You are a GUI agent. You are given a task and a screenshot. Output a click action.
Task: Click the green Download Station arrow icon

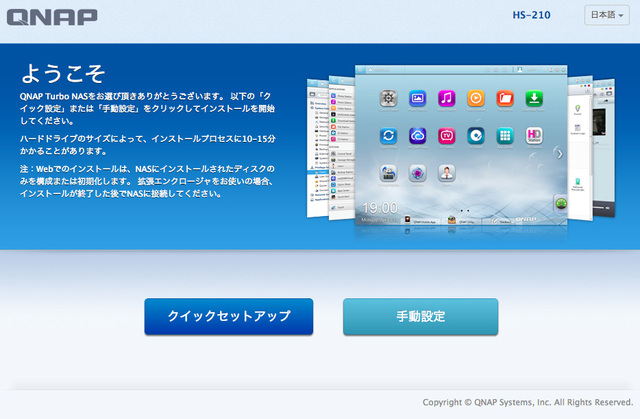(534, 98)
